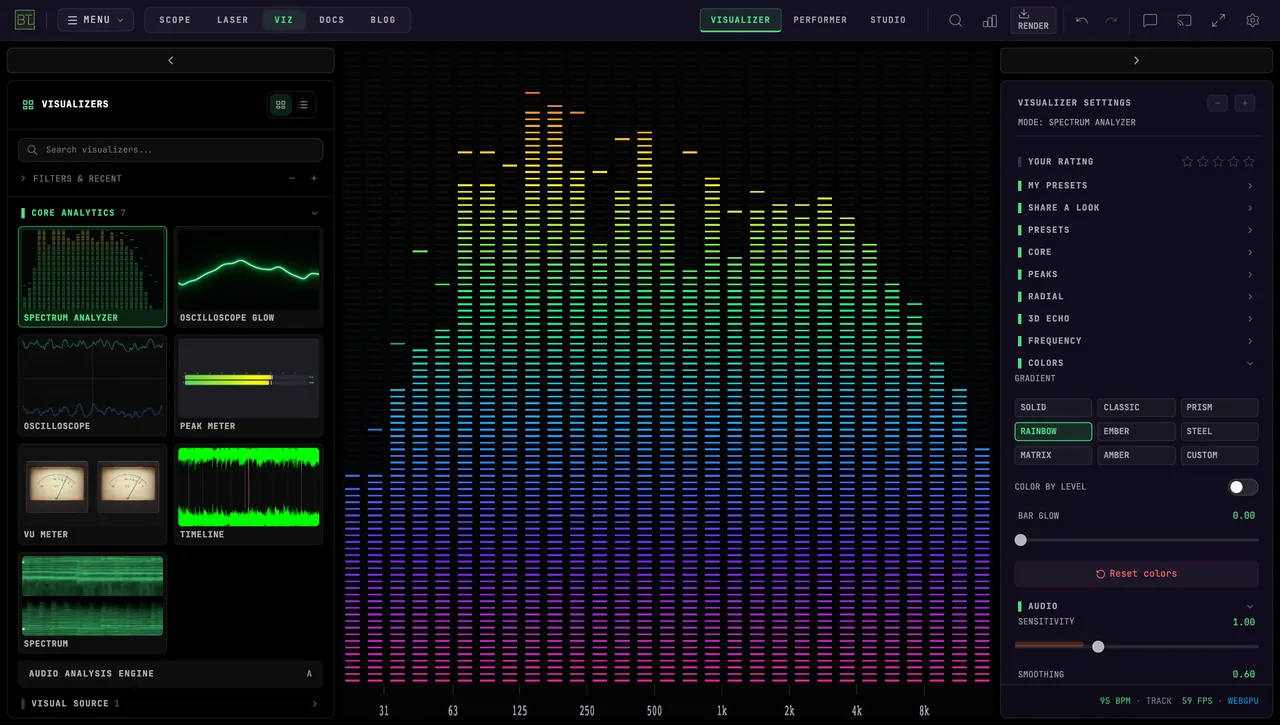
Task: Click the Bar Glow slider handle
Action: [x=1021, y=540]
